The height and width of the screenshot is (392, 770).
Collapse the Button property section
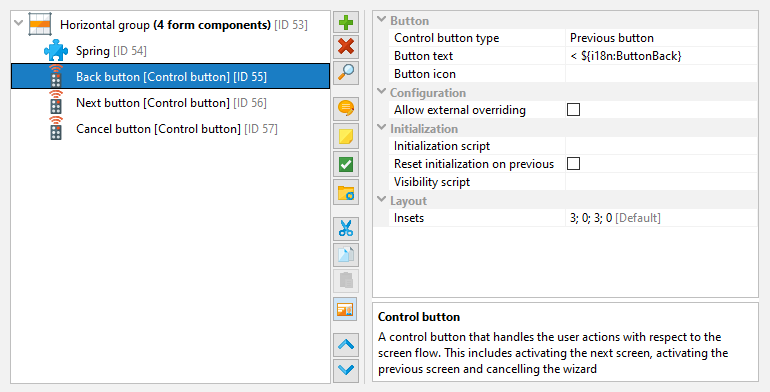click(381, 20)
